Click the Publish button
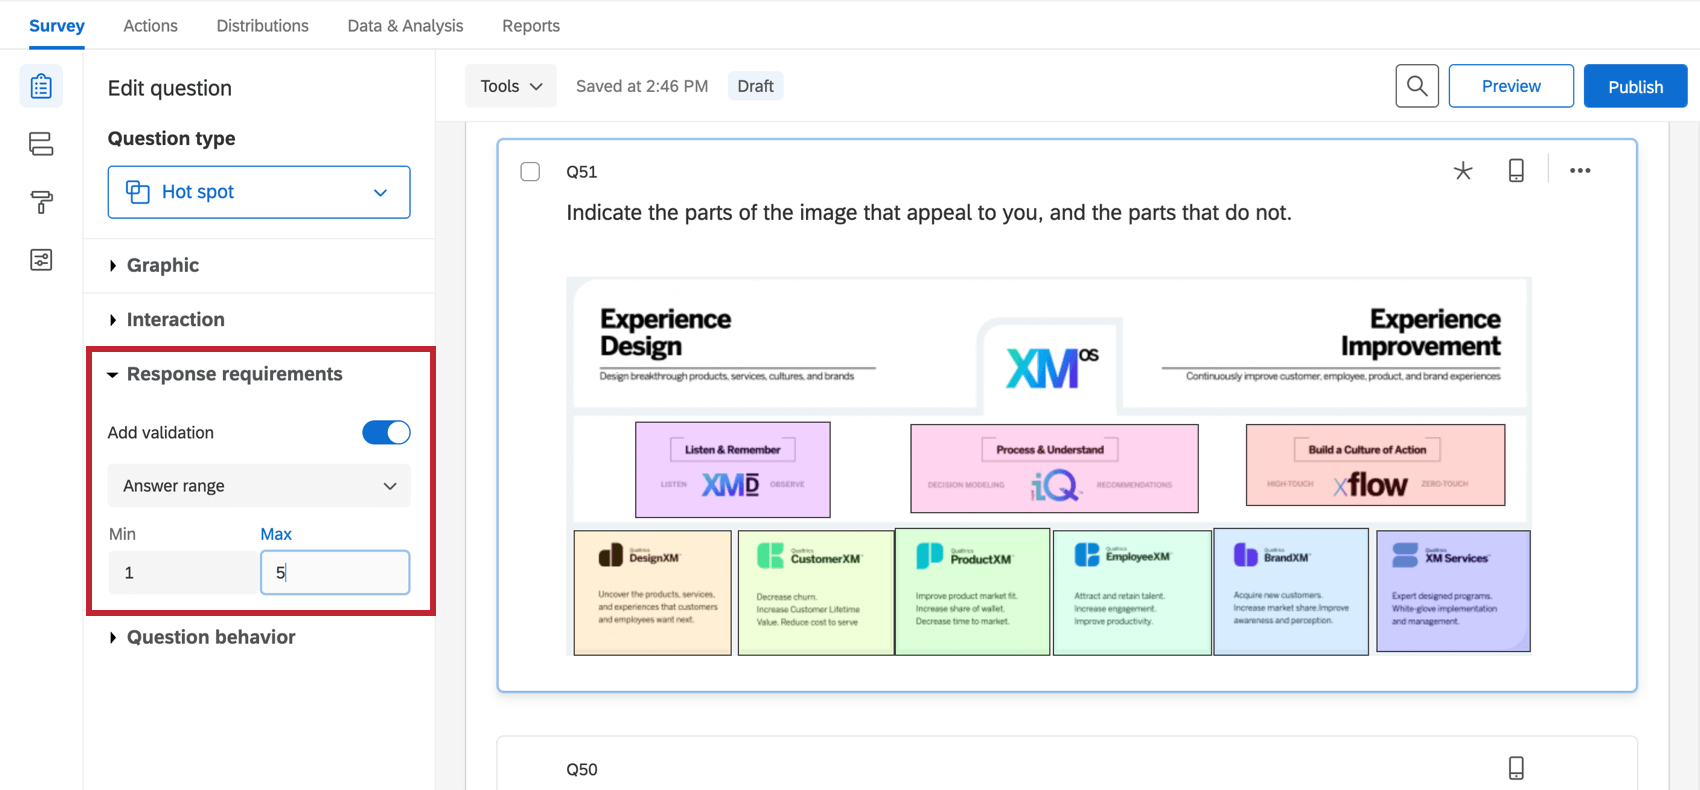The height and width of the screenshot is (790, 1700). tap(1635, 86)
